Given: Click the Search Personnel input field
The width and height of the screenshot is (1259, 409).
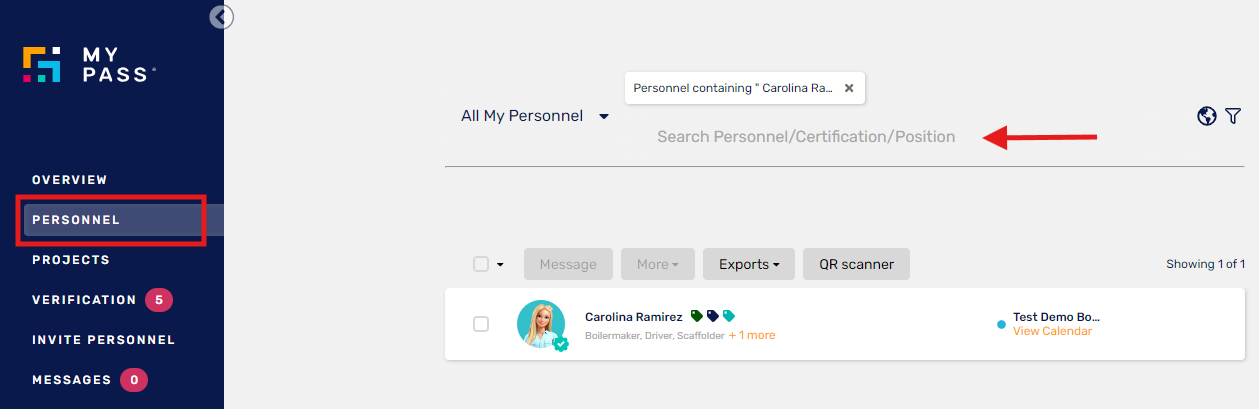Looking at the screenshot, I should pos(806,136).
